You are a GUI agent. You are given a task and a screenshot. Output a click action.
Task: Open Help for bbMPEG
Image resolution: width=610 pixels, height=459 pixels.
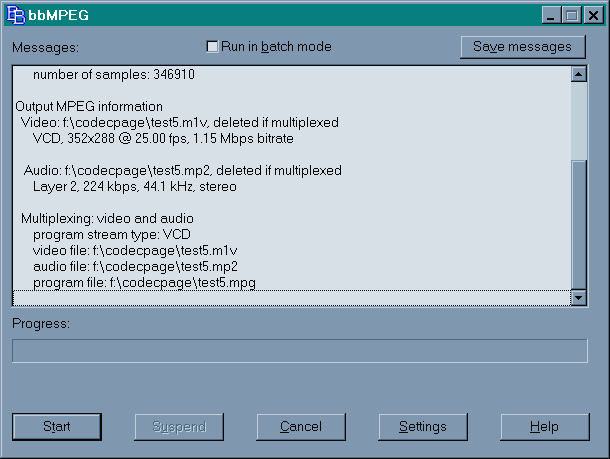(x=544, y=427)
